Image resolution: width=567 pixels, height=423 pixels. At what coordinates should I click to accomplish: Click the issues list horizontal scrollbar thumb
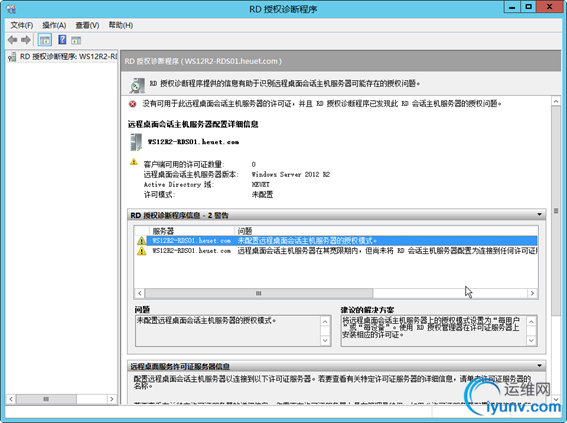[x=259, y=293]
